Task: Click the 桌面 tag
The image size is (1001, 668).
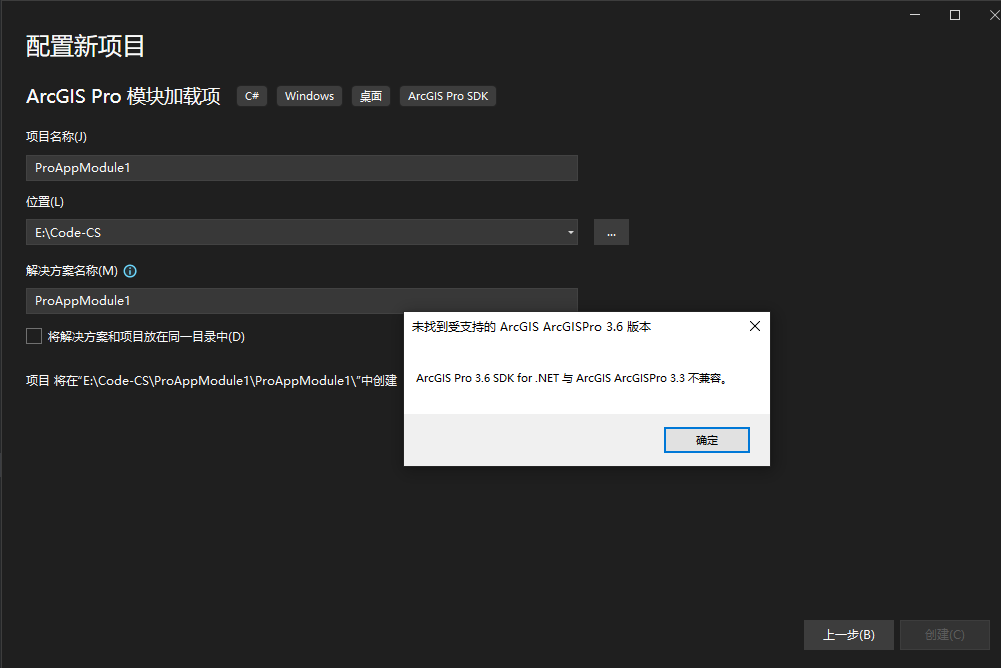Action: click(370, 96)
